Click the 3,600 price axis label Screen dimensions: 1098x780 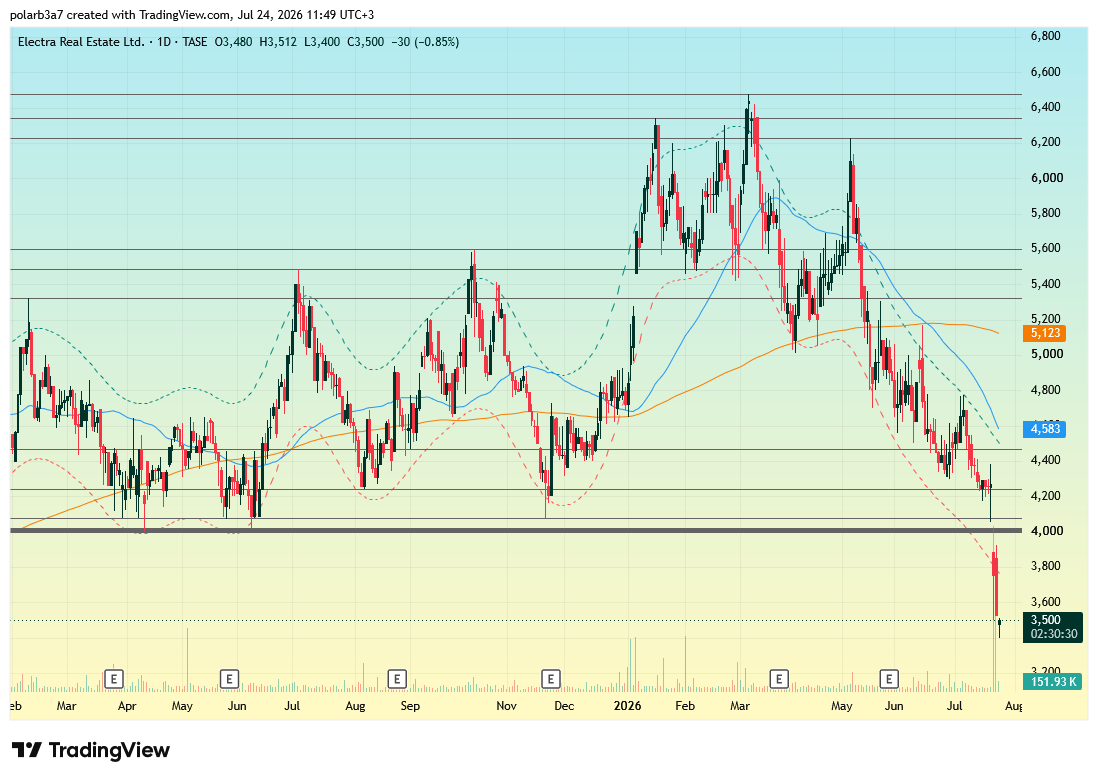coord(1045,601)
